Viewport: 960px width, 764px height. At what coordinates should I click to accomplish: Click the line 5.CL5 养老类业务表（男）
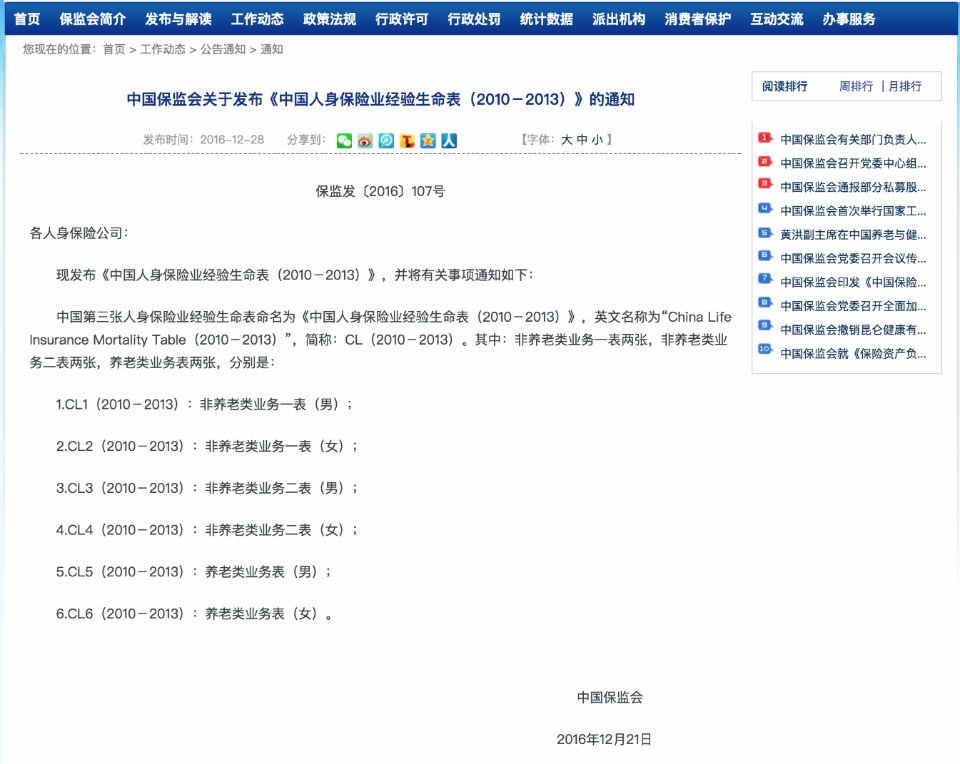(193, 572)
